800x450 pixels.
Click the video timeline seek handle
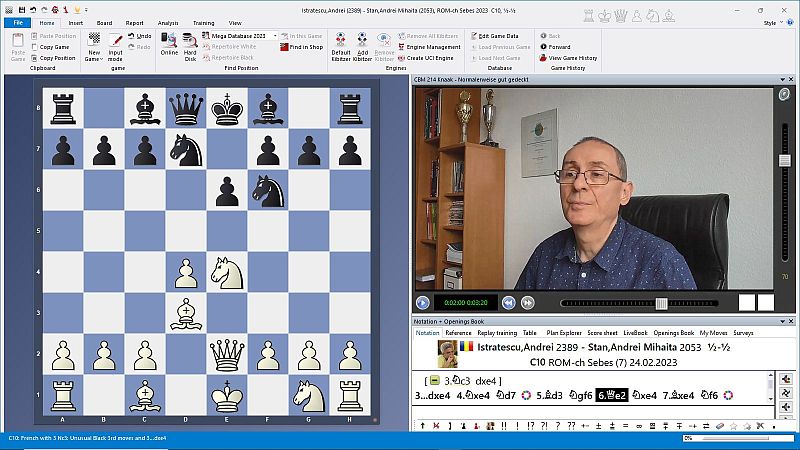pos(661,303)
